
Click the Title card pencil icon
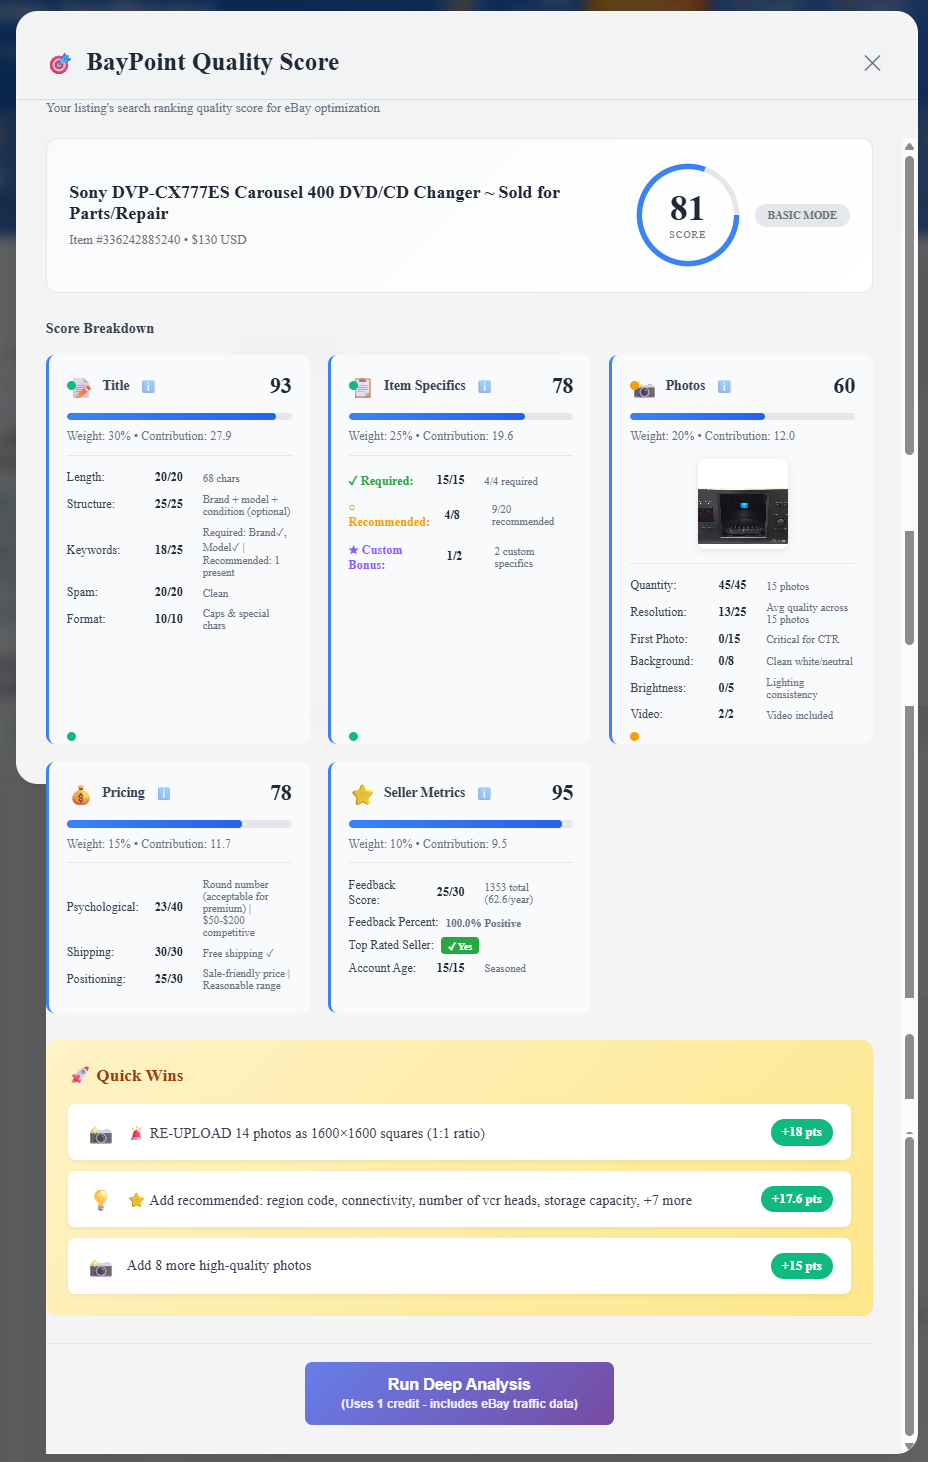[80, 387]
